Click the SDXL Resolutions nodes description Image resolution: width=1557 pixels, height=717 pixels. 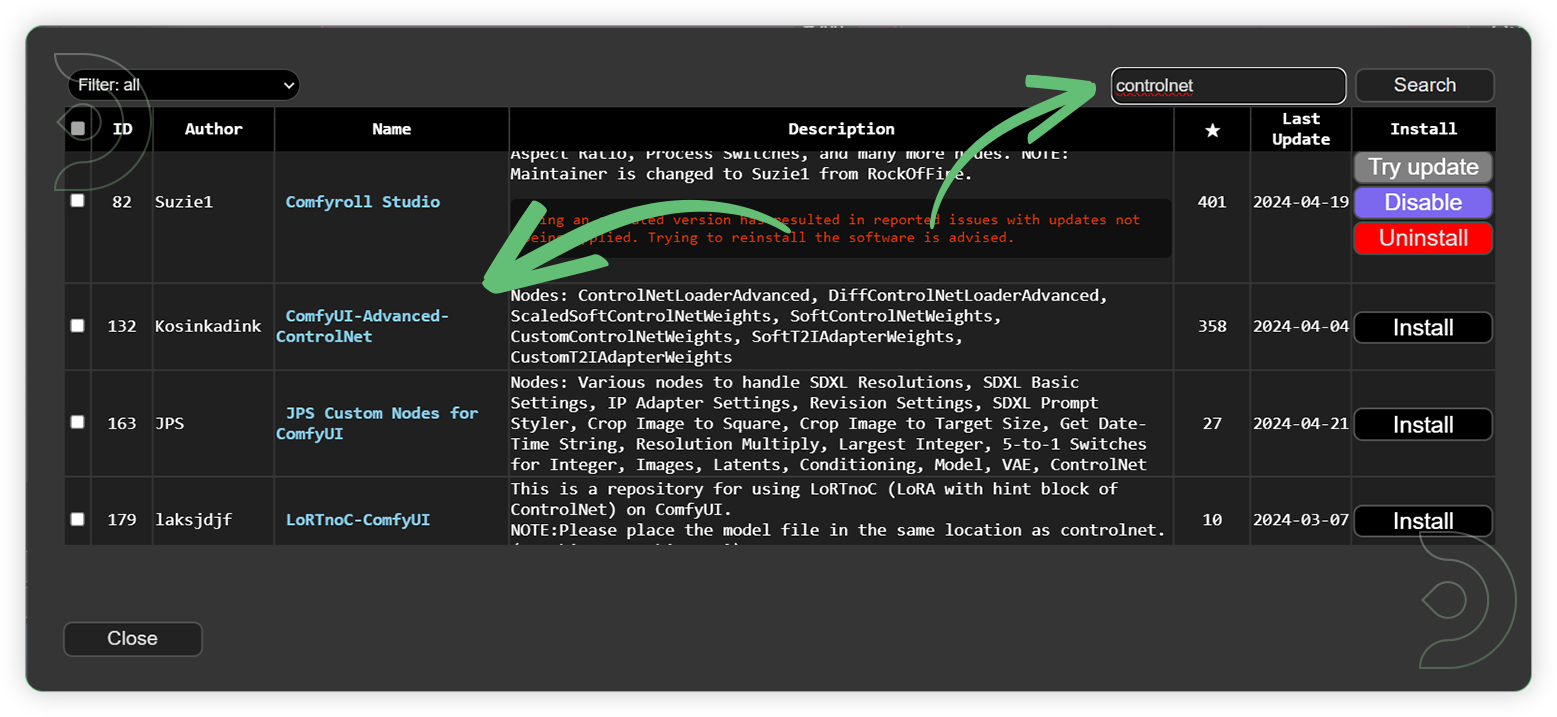pyautogui.click(x=829, y=423)
